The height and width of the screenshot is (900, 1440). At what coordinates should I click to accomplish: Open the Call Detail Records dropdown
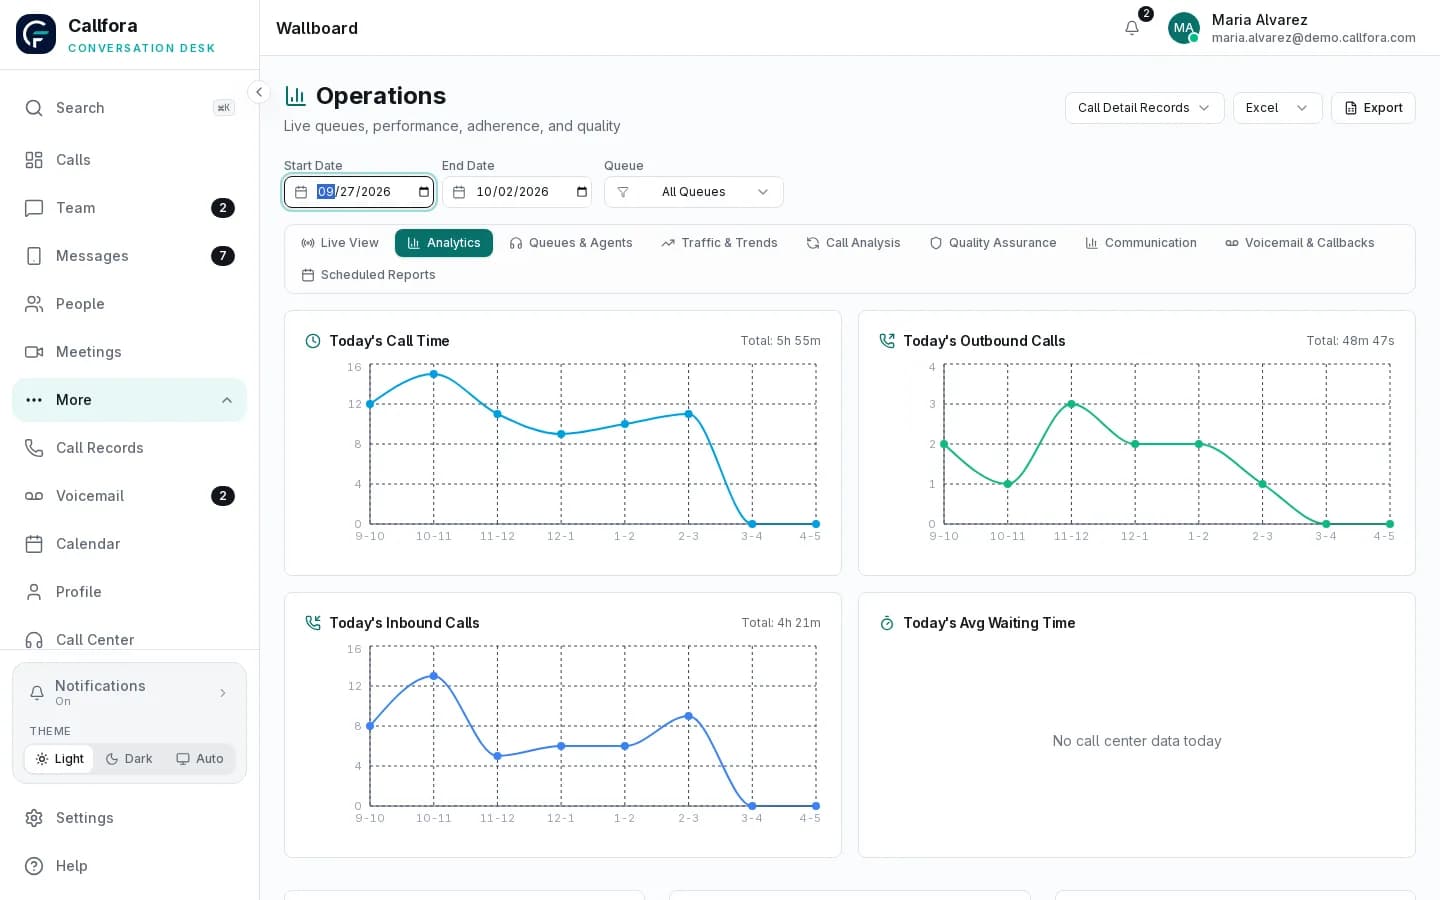(x=1144, y=108)
